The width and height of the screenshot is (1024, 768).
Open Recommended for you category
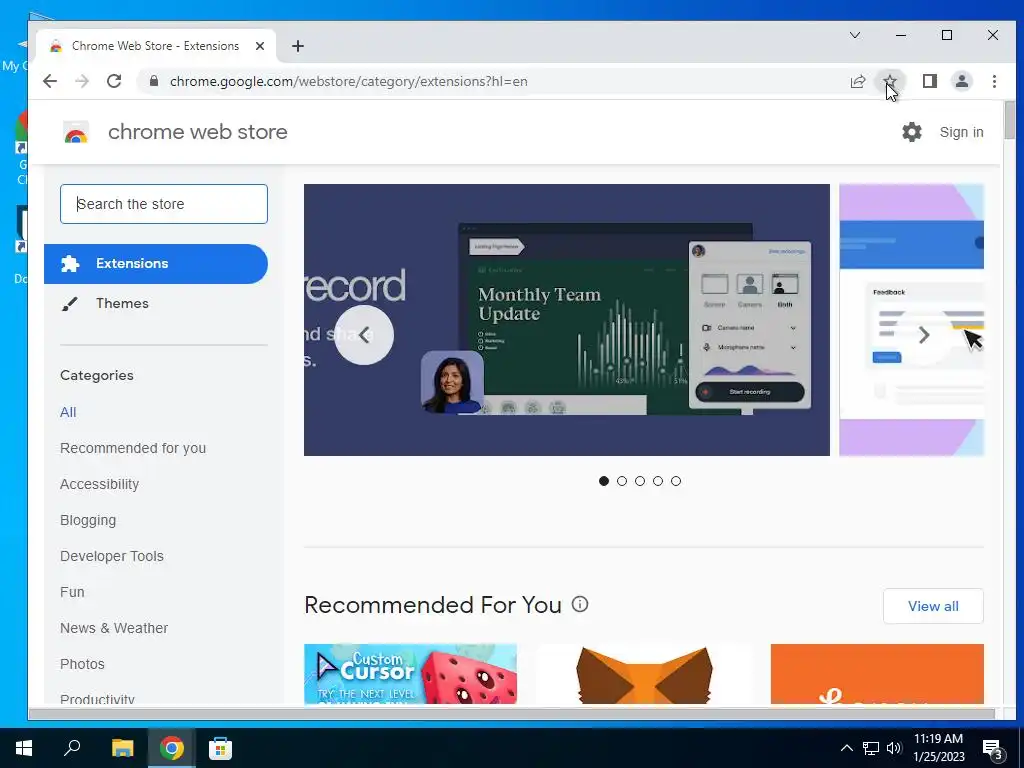click(133, 448)
